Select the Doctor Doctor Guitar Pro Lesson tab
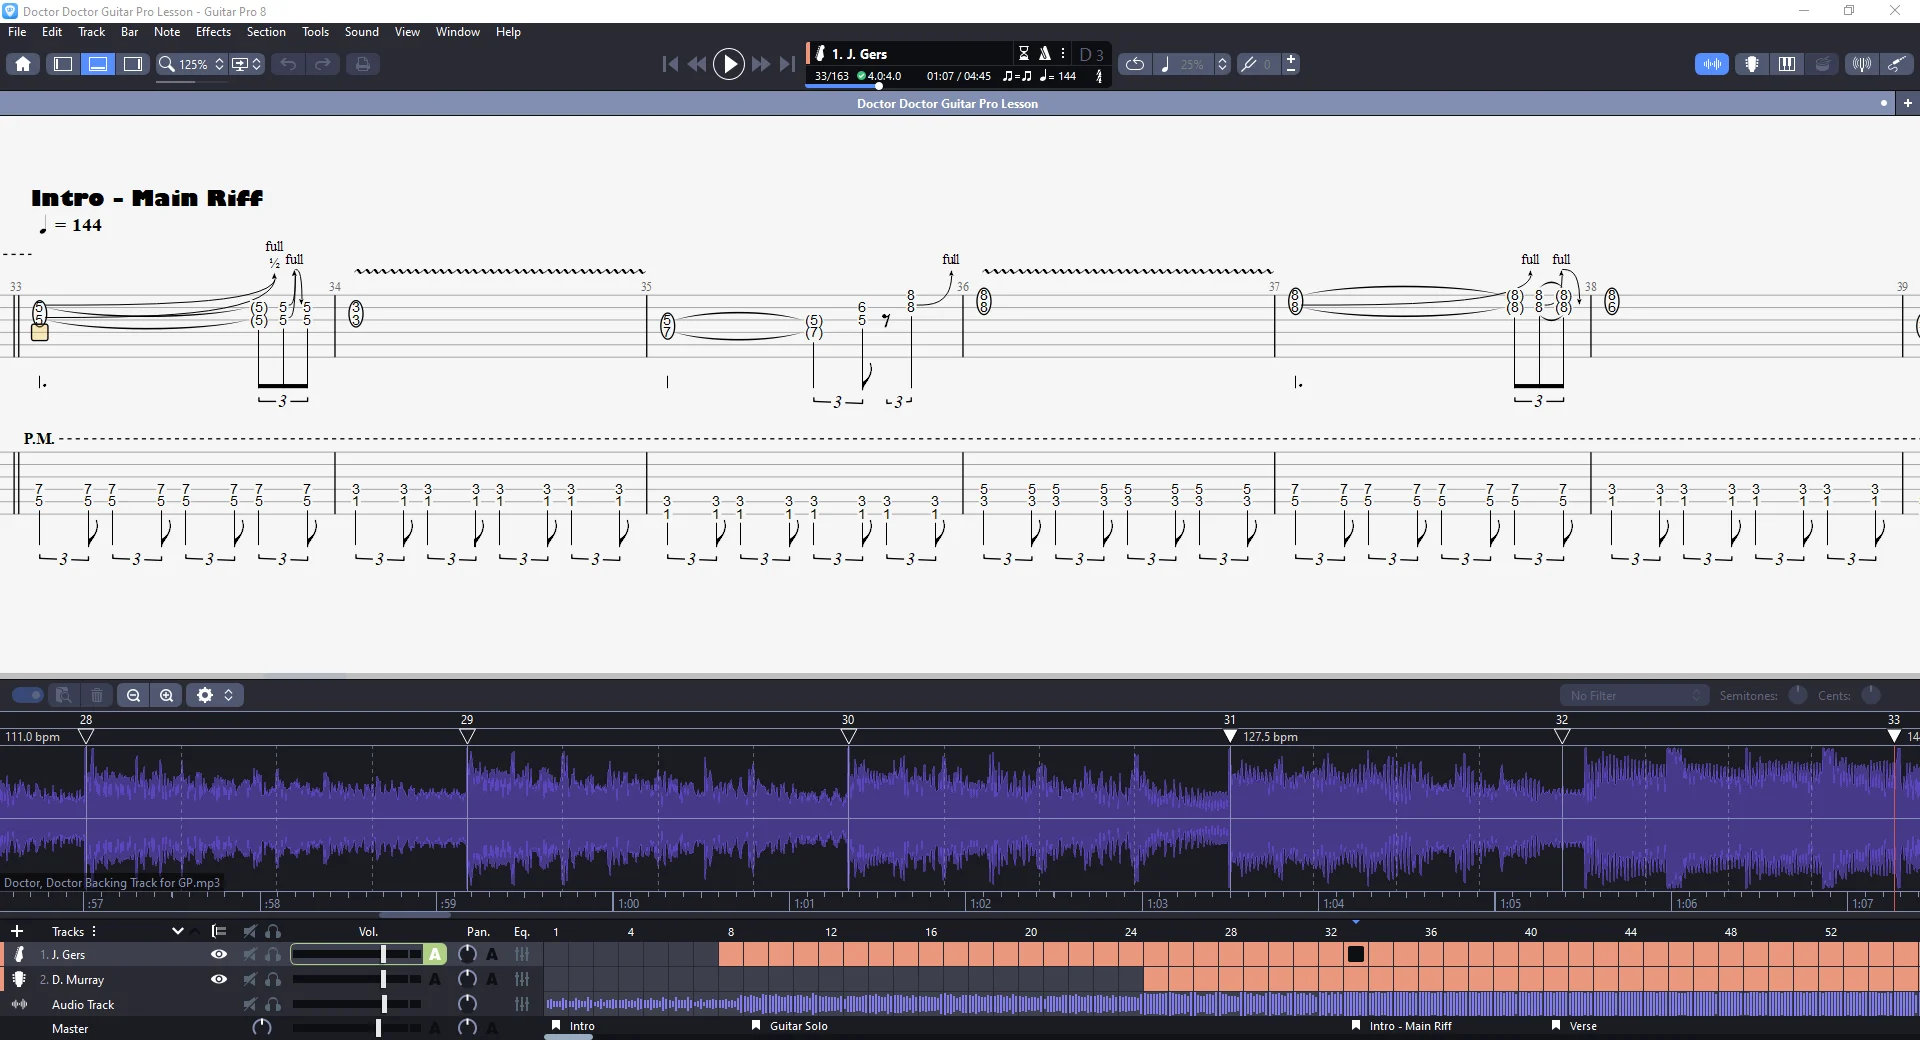The image size is (1920, 1040). click(947, 103)
